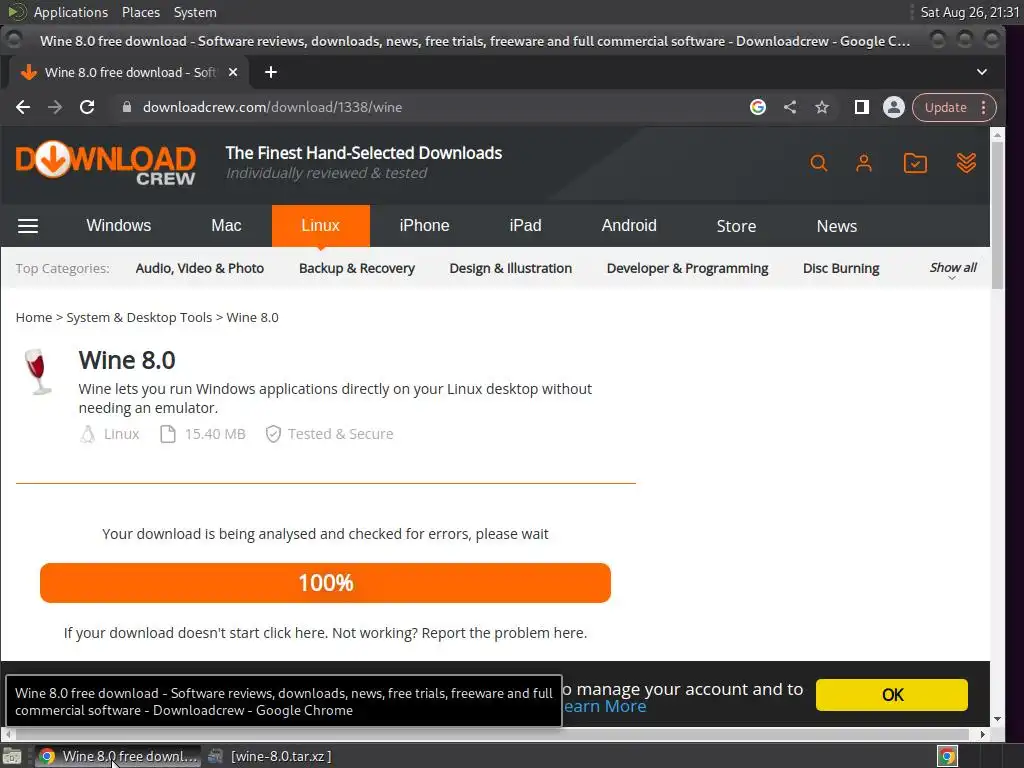The height and width of the screenshot is (768, 1024).
Task: Open the System menu
Action: click(x=195, y=12)
